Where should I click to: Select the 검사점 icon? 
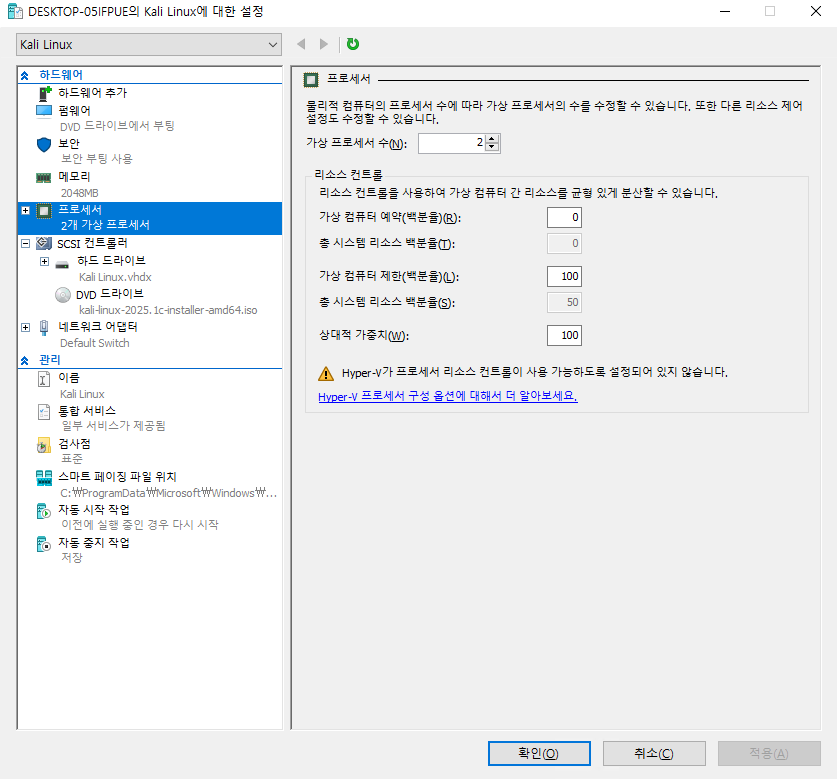click(44, 445)
